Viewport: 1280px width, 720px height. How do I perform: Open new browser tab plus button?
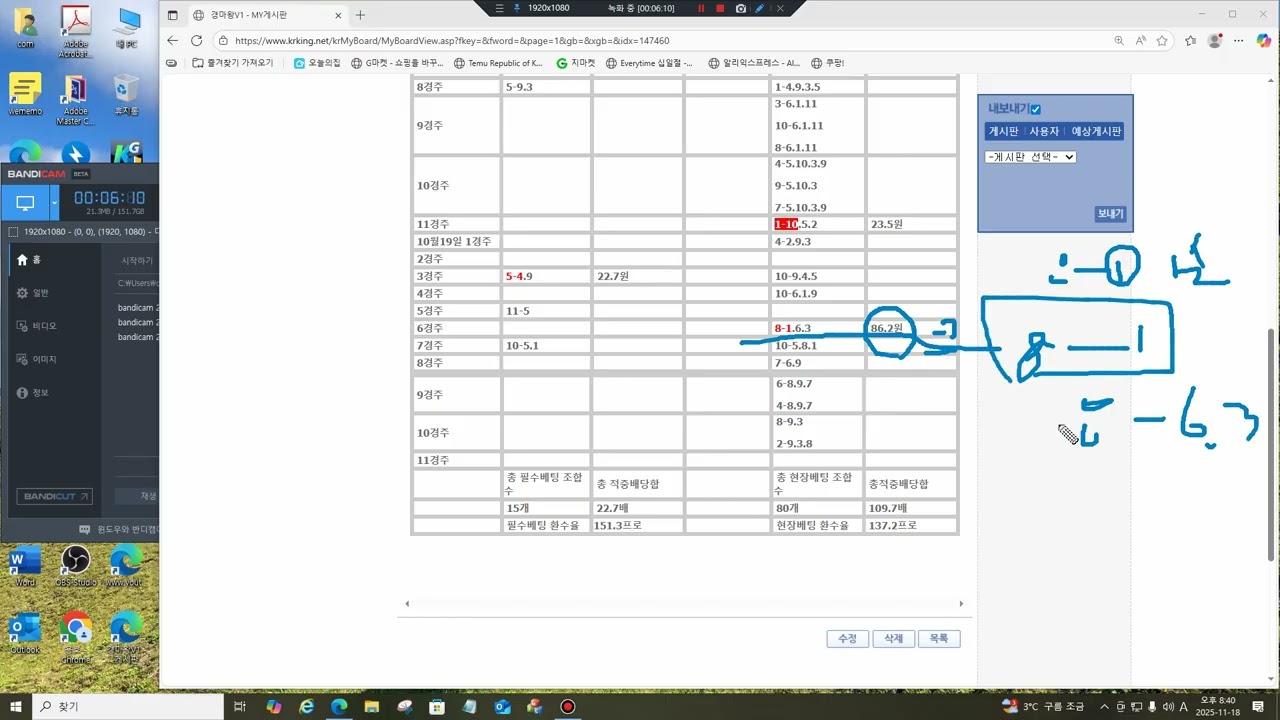[x=360, y=15]
